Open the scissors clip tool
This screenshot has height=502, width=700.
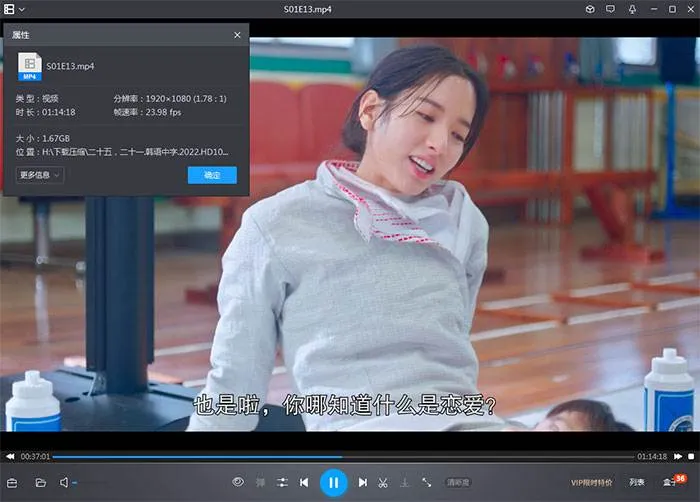(383, 483)
